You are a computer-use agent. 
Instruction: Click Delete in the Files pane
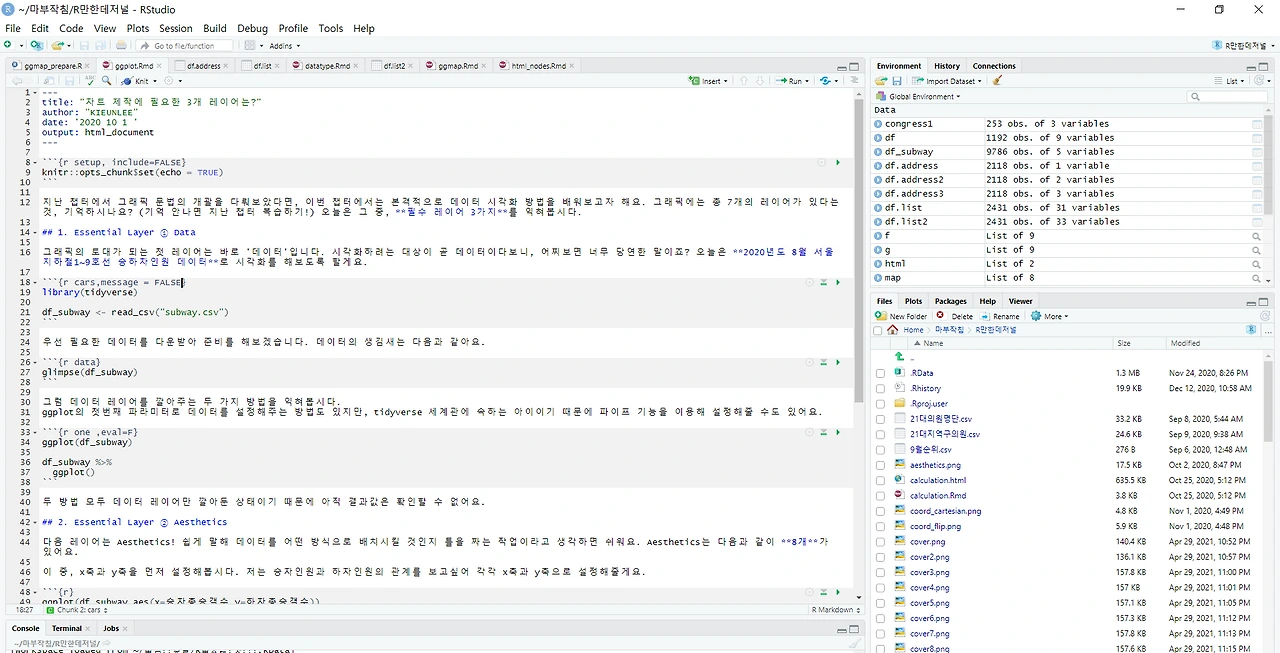pos(955,316)
